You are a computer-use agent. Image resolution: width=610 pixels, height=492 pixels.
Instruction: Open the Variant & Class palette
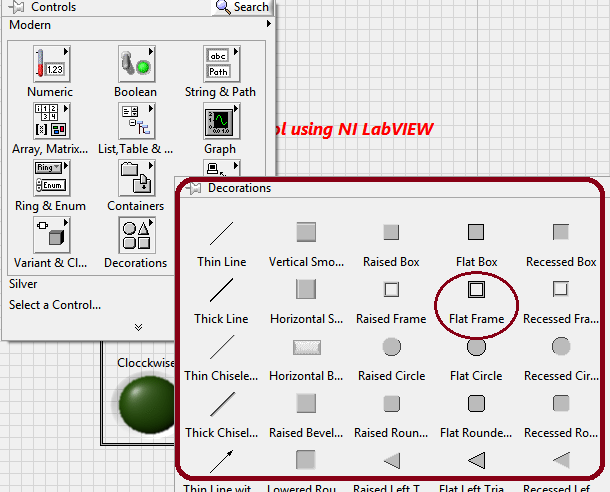pos(51,235)
